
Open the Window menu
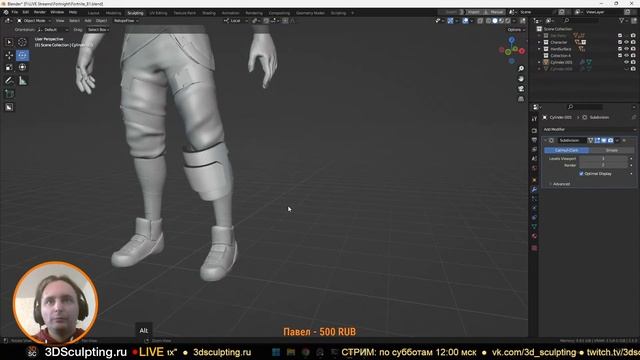pyautogui.click(x=57, y=12)
